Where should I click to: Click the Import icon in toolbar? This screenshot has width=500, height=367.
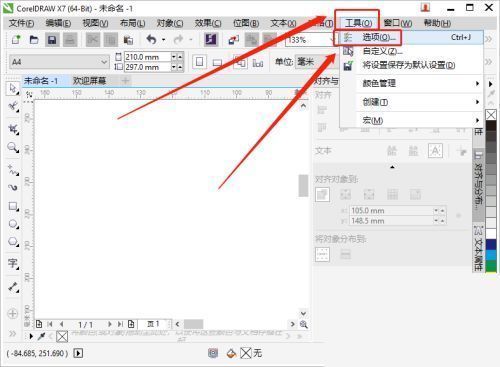tap(234, 40)
